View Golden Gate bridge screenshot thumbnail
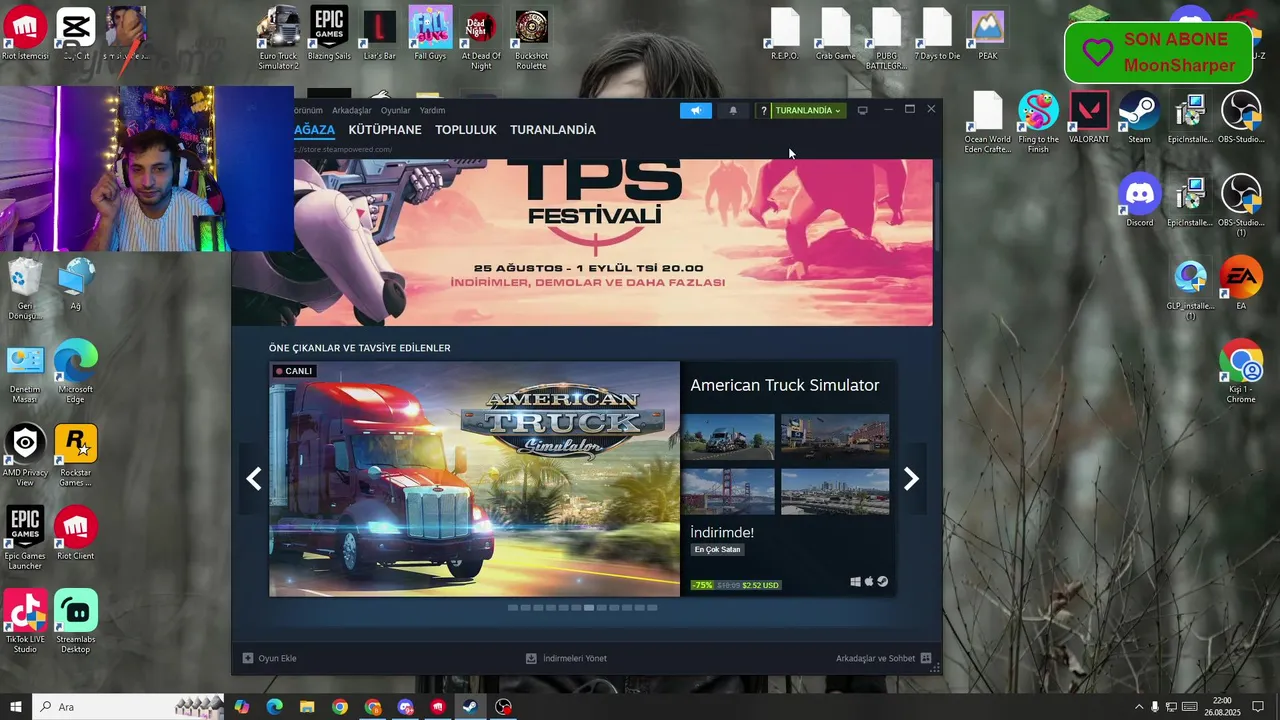1280x720 pixels. pyautogui.click(x=728, y=491)
